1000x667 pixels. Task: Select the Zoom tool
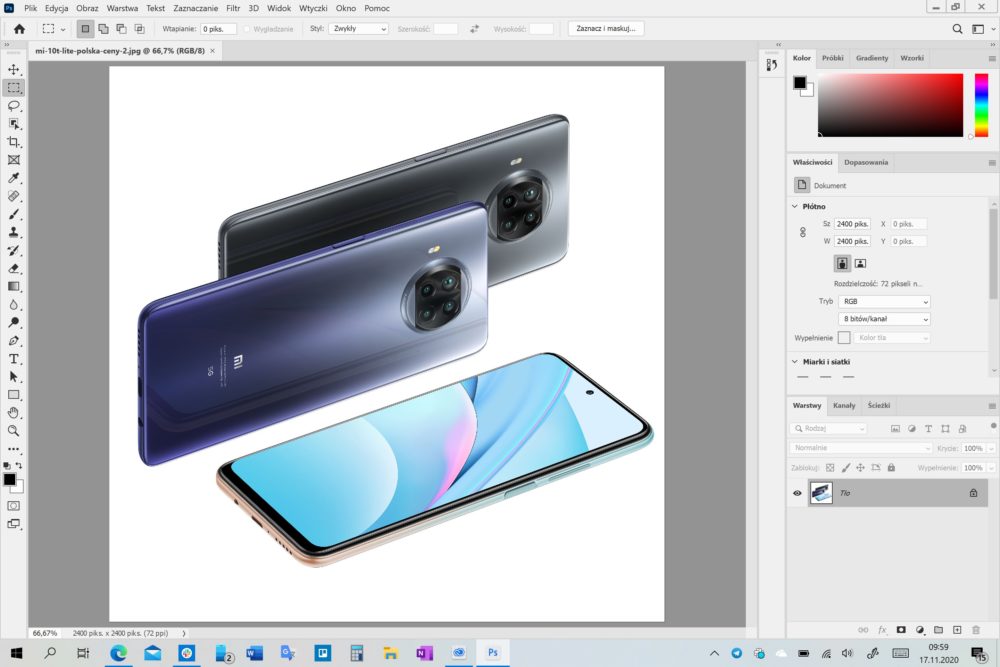[13, 431]
